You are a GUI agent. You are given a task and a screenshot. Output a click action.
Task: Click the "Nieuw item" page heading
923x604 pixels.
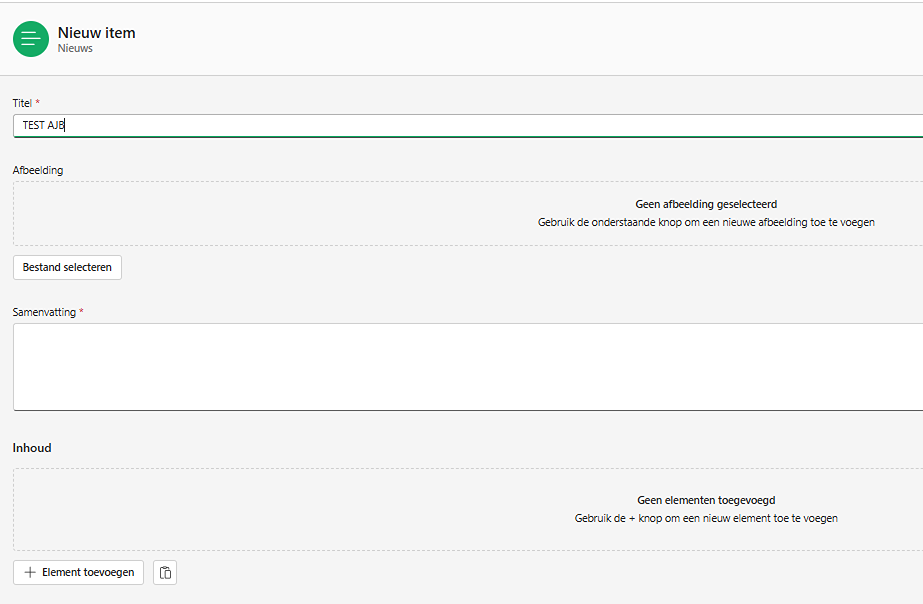click(97, 33)
